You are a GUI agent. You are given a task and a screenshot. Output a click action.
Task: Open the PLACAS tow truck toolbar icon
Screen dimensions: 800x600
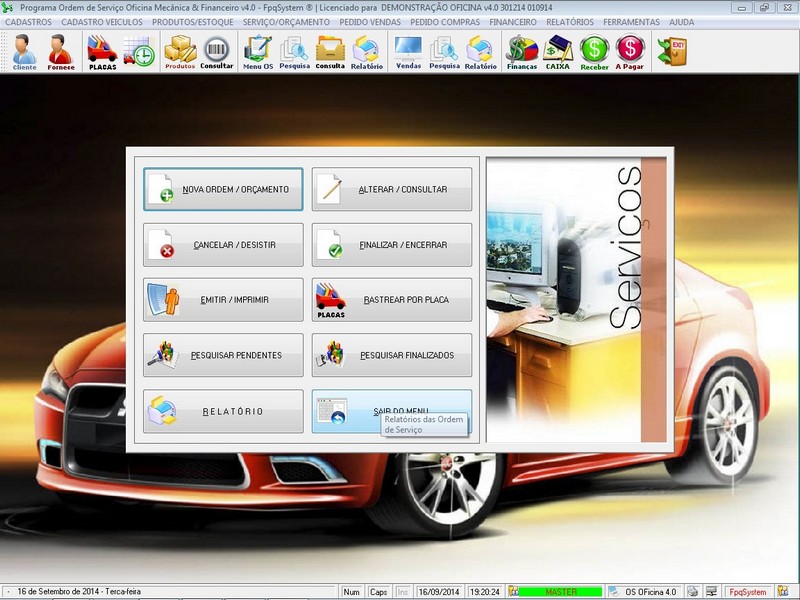[102, 51]
